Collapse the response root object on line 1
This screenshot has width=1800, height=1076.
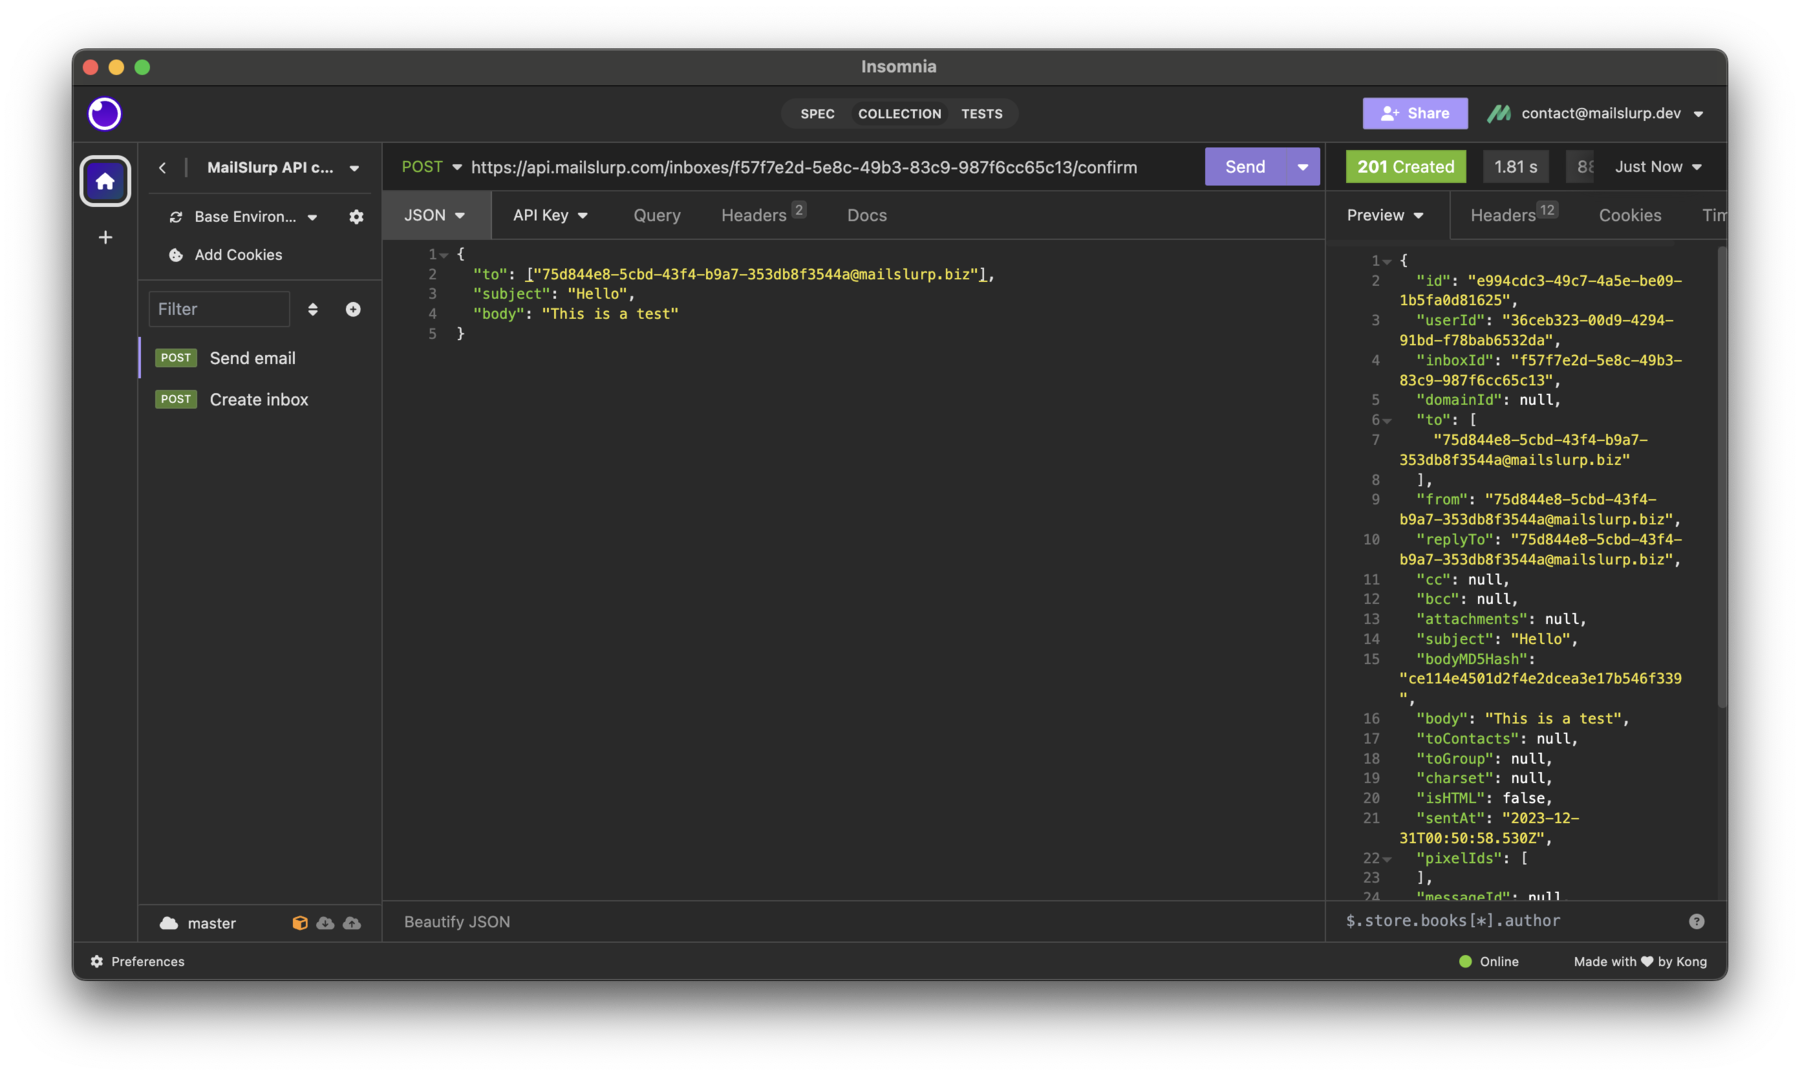tap(1387, 261)
